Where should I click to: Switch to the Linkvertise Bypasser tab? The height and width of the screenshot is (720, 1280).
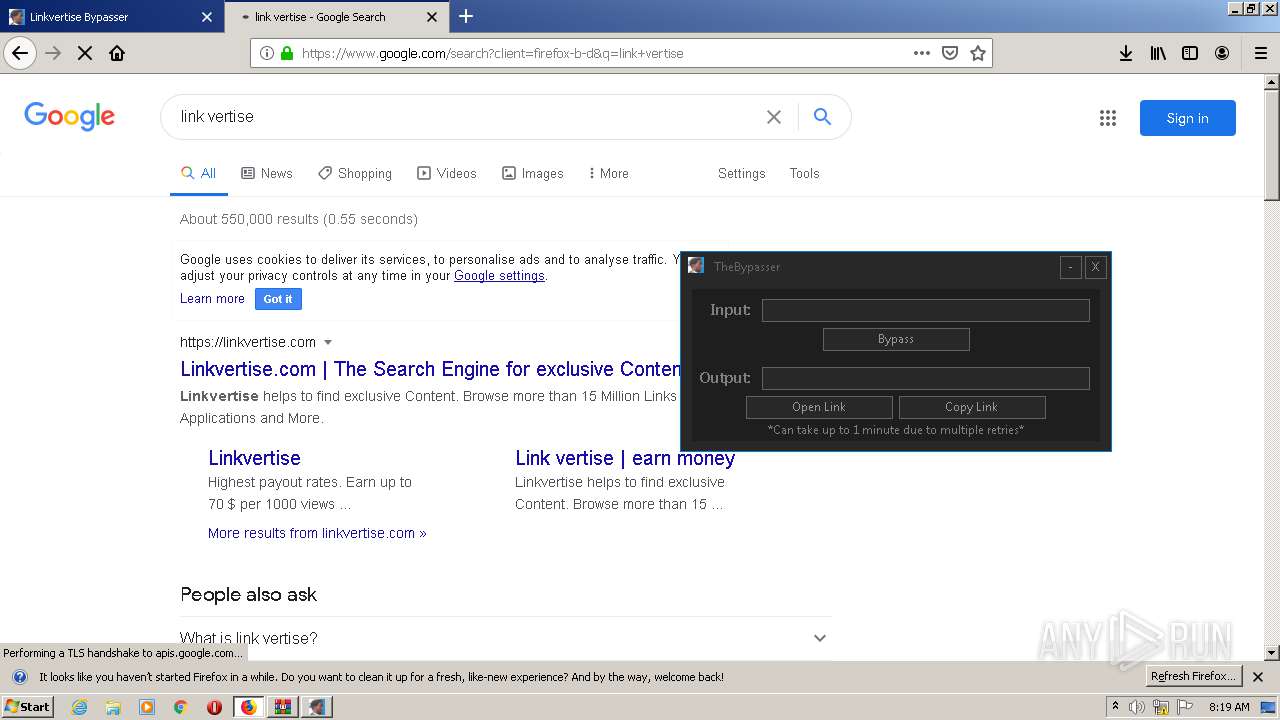(110, 17)
